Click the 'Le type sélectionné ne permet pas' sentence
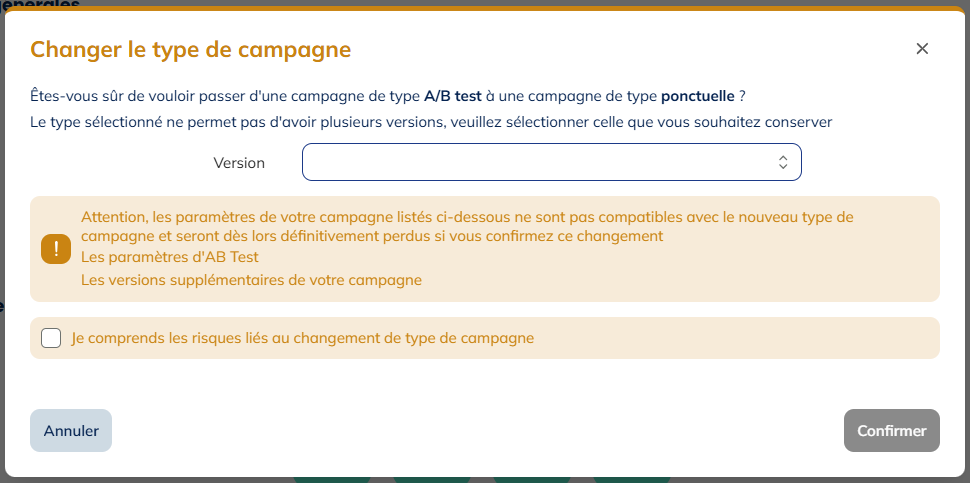The width and height of the screenshot is (970, 483). pyautogui.click(x=431, y=122)
